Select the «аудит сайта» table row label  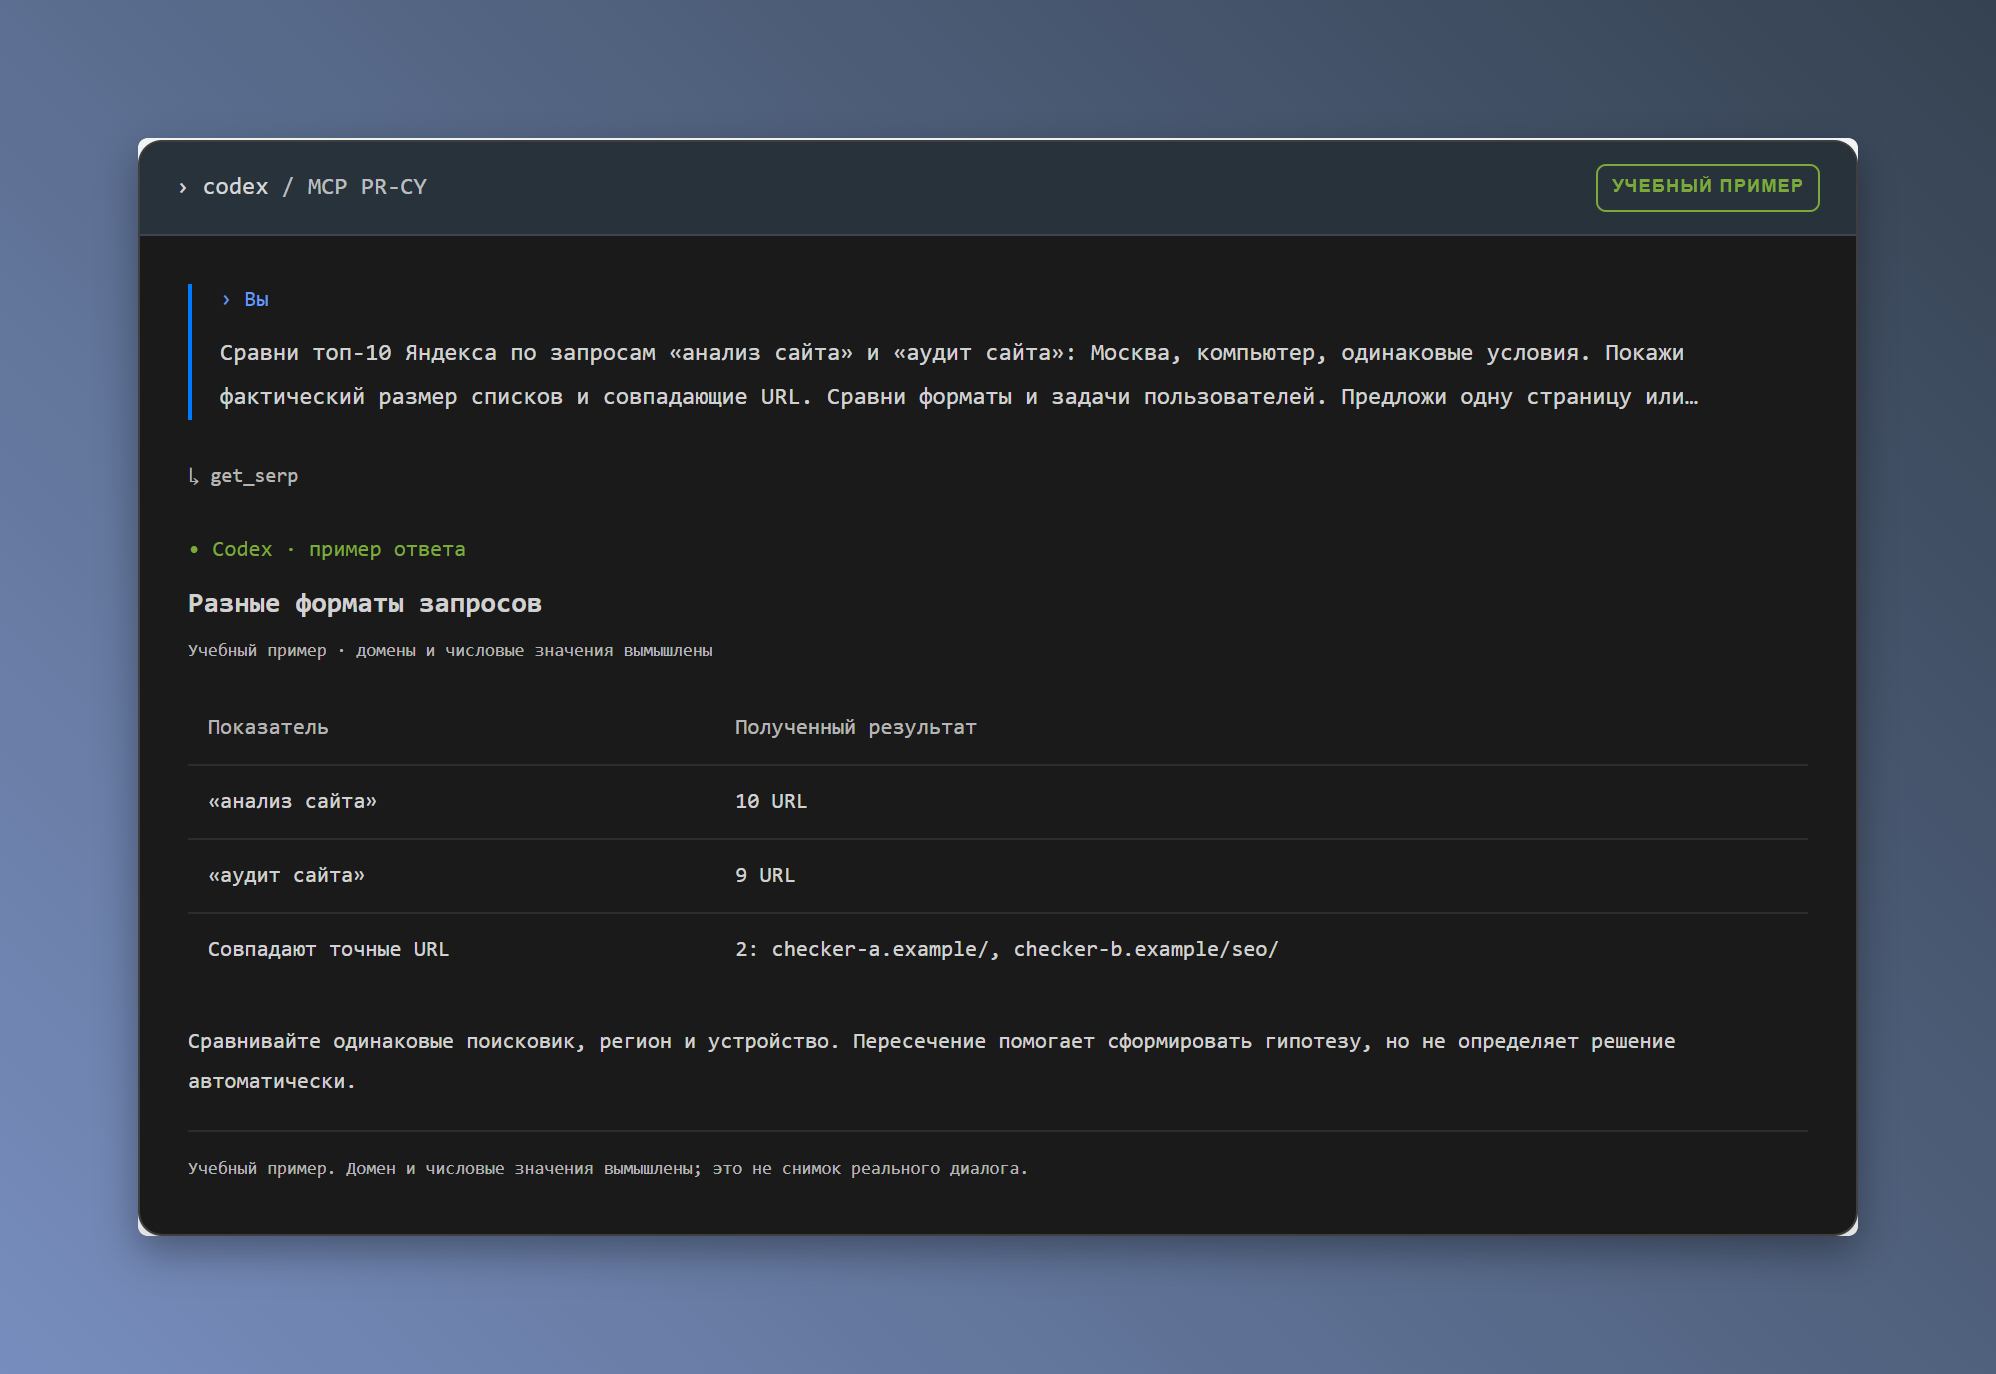(286, 875)
